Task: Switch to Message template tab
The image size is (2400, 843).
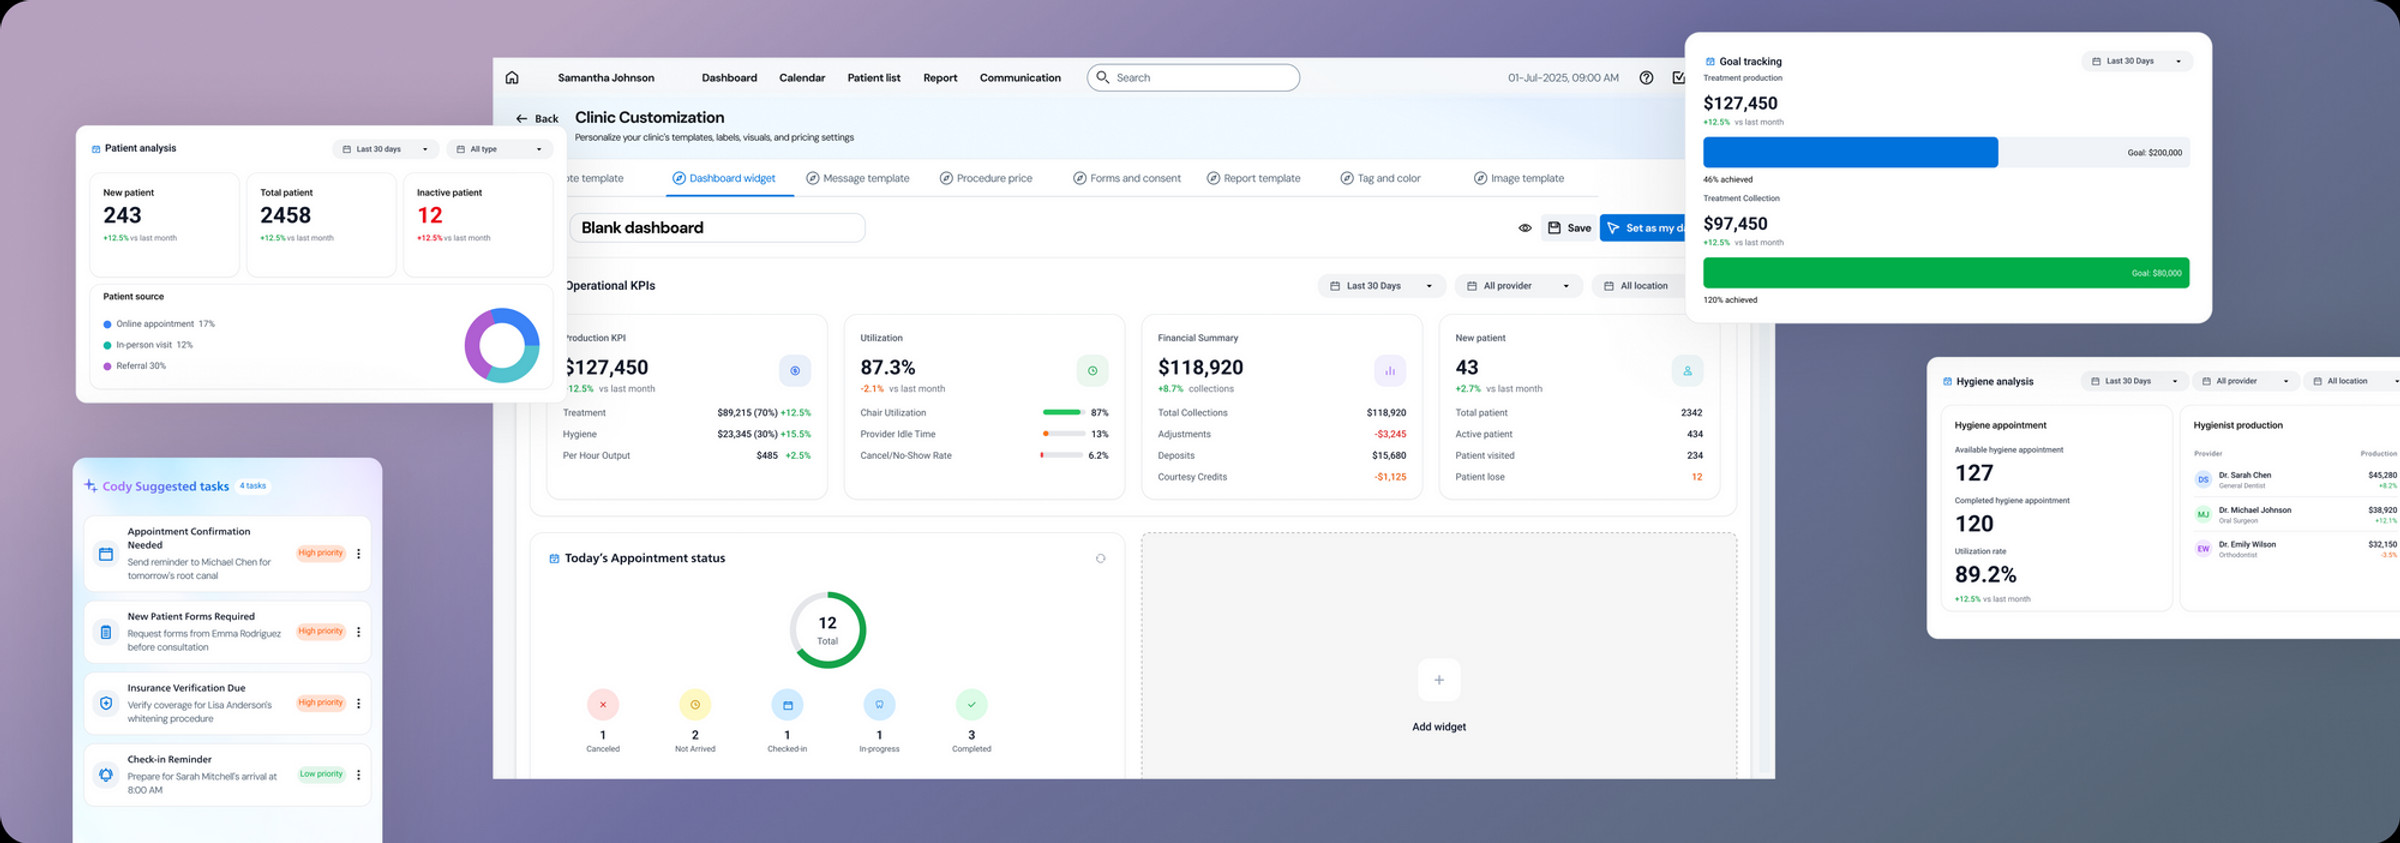Action: coord(858,178)
